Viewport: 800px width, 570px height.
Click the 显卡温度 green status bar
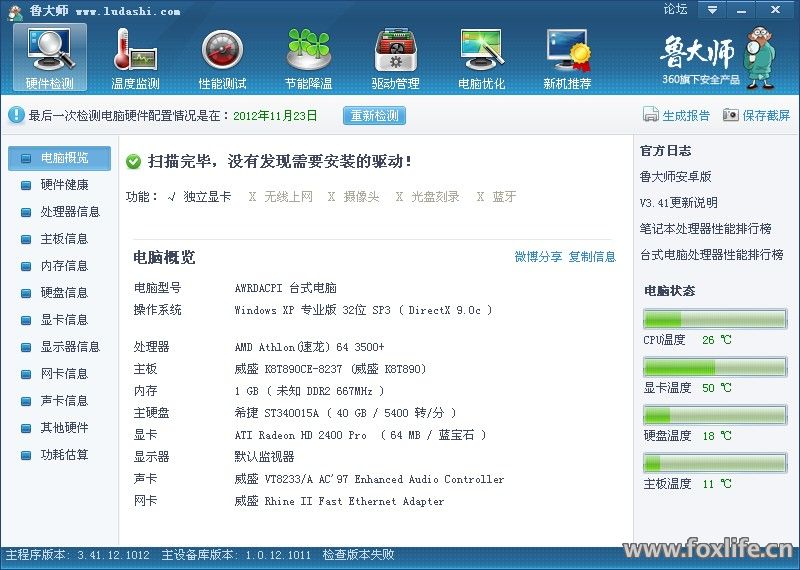pos(714,367)
